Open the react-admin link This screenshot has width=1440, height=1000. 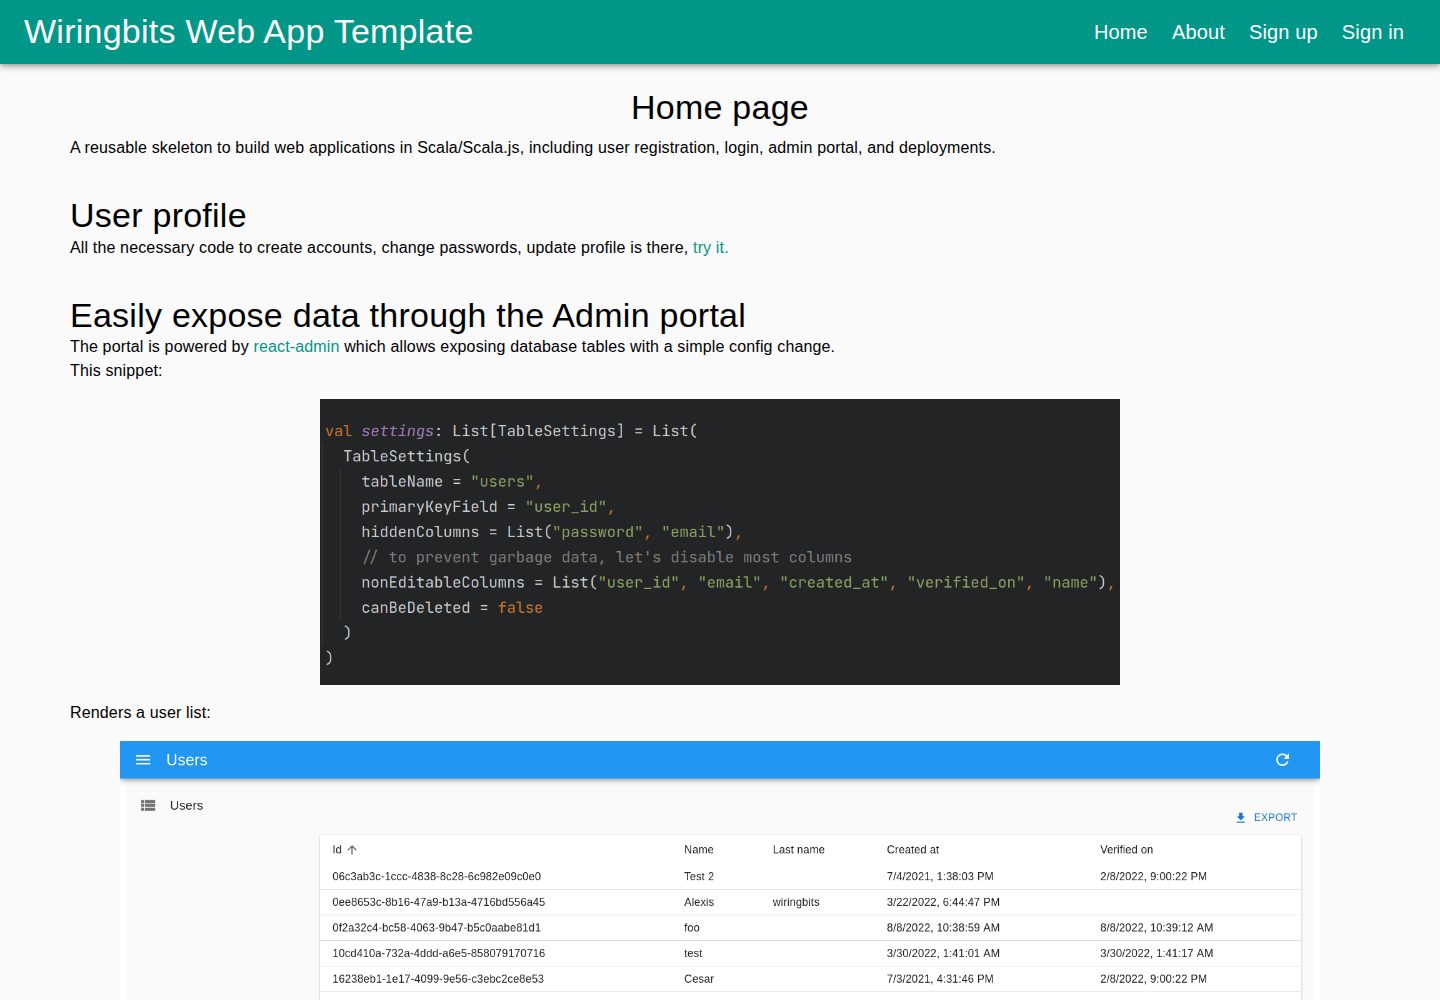(296, 346)
